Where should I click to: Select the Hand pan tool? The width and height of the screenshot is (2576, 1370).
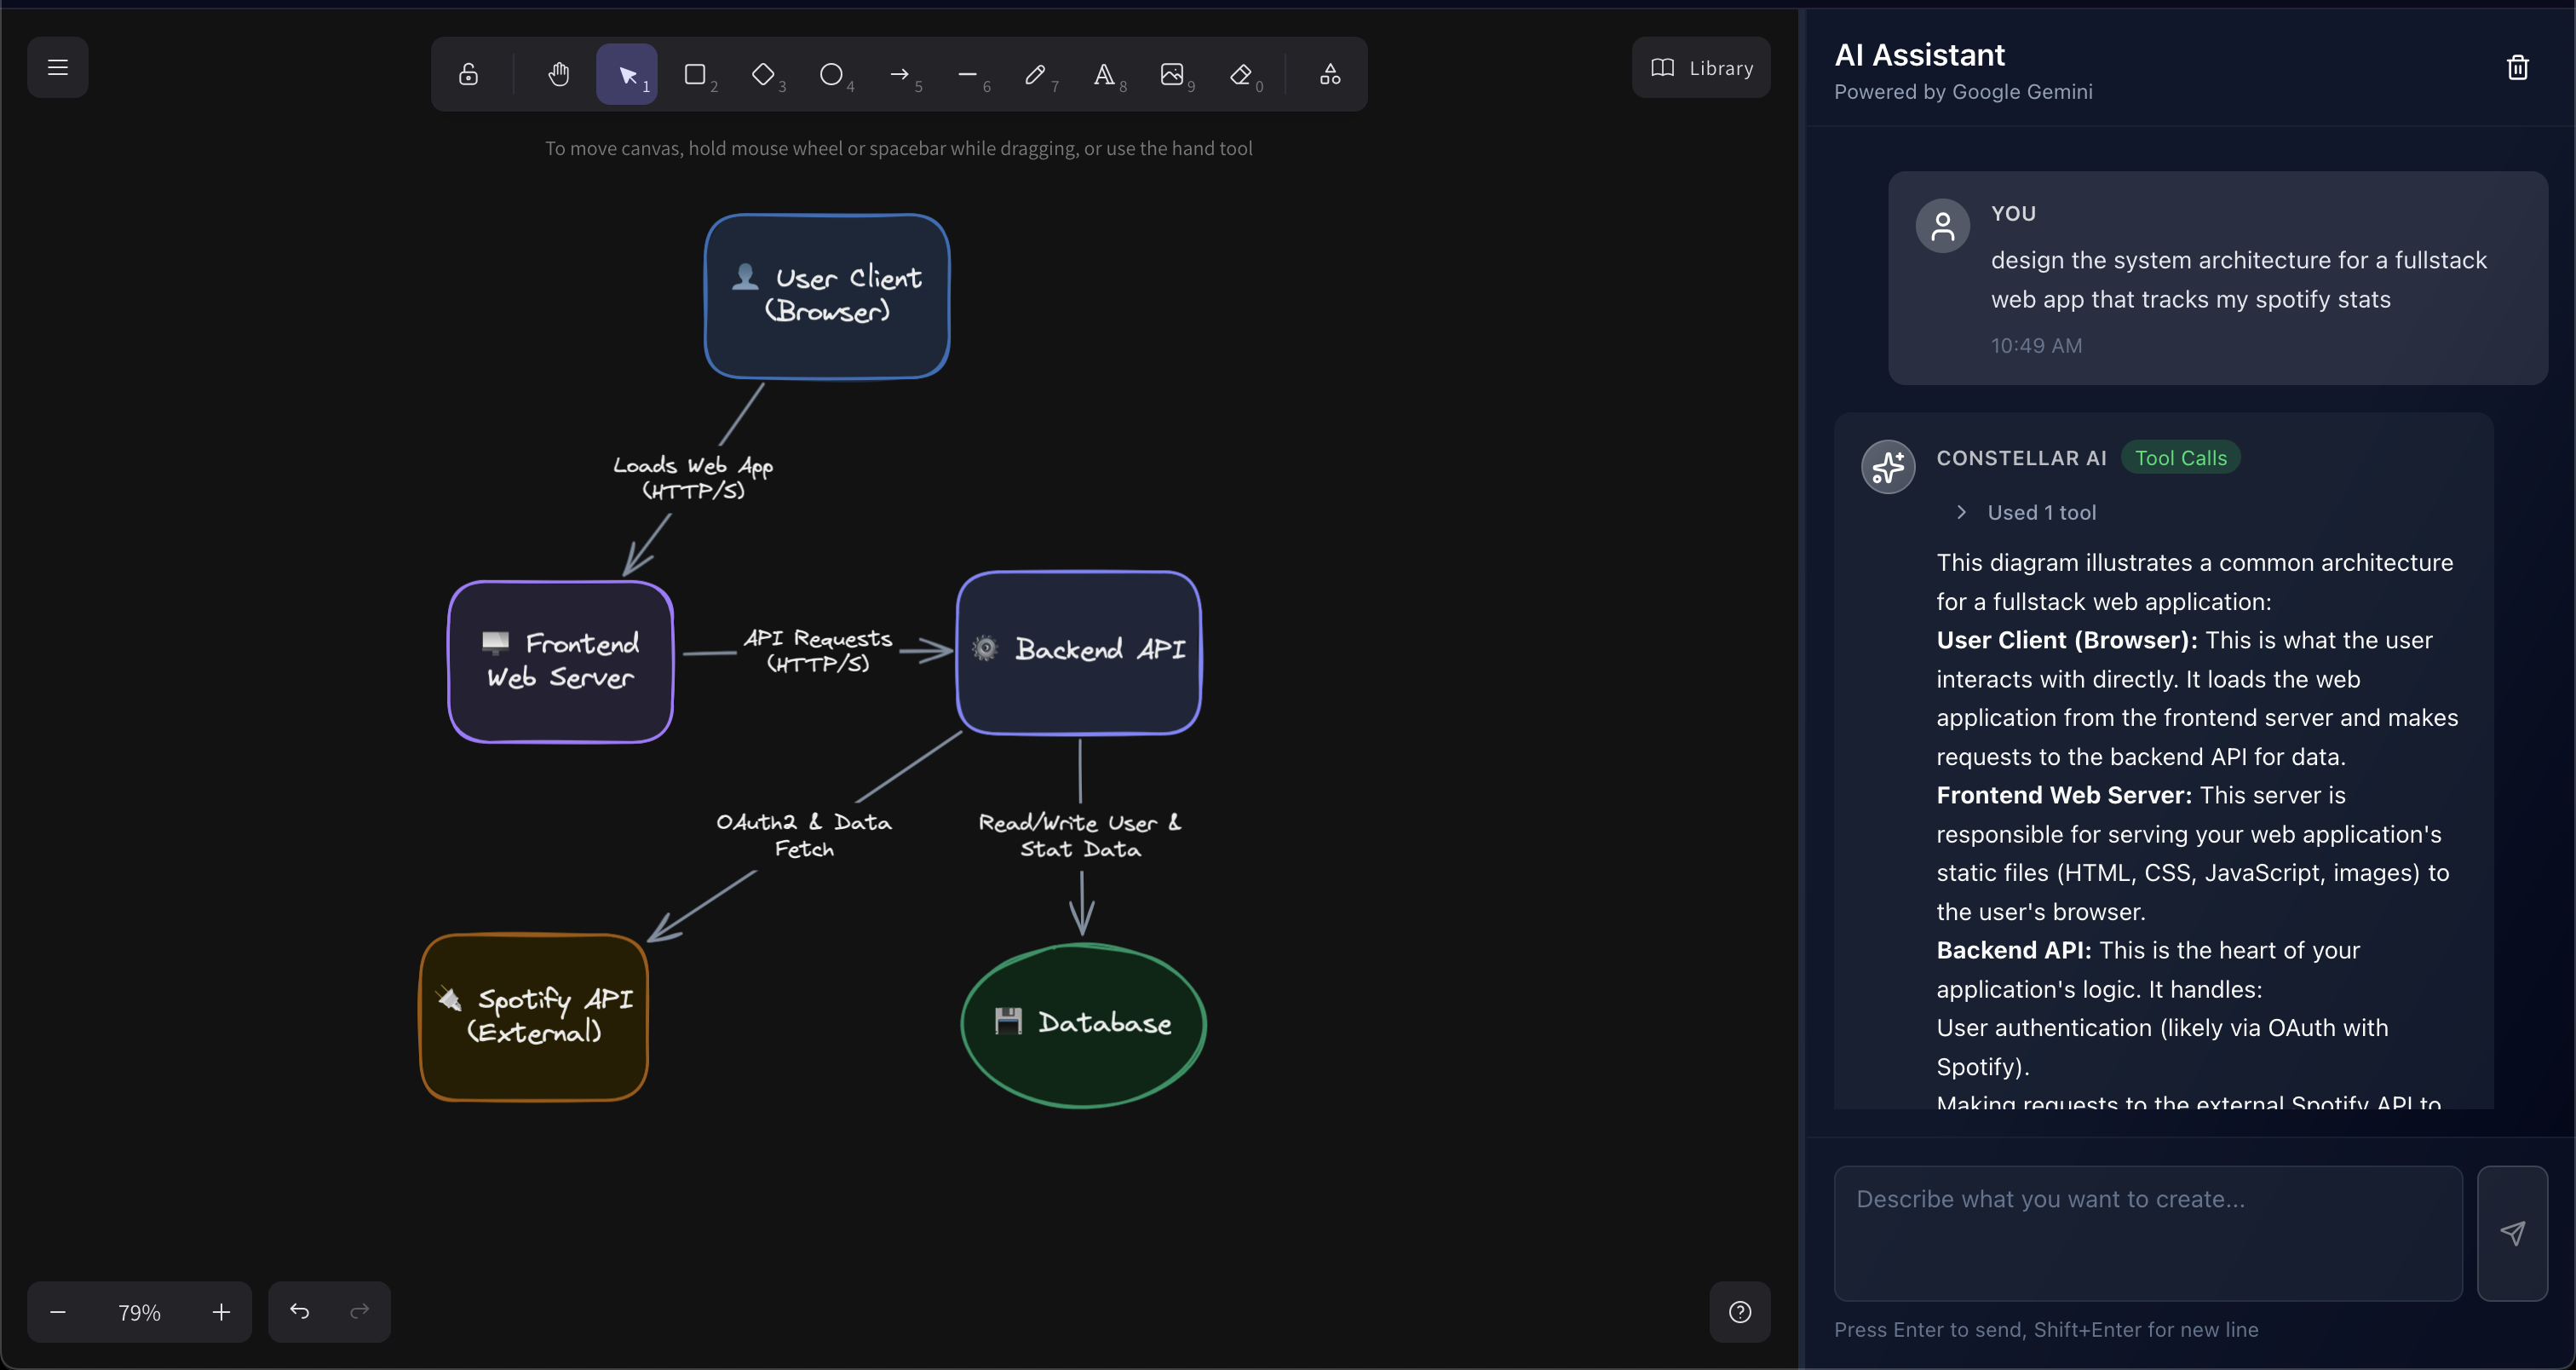(558, 74)
